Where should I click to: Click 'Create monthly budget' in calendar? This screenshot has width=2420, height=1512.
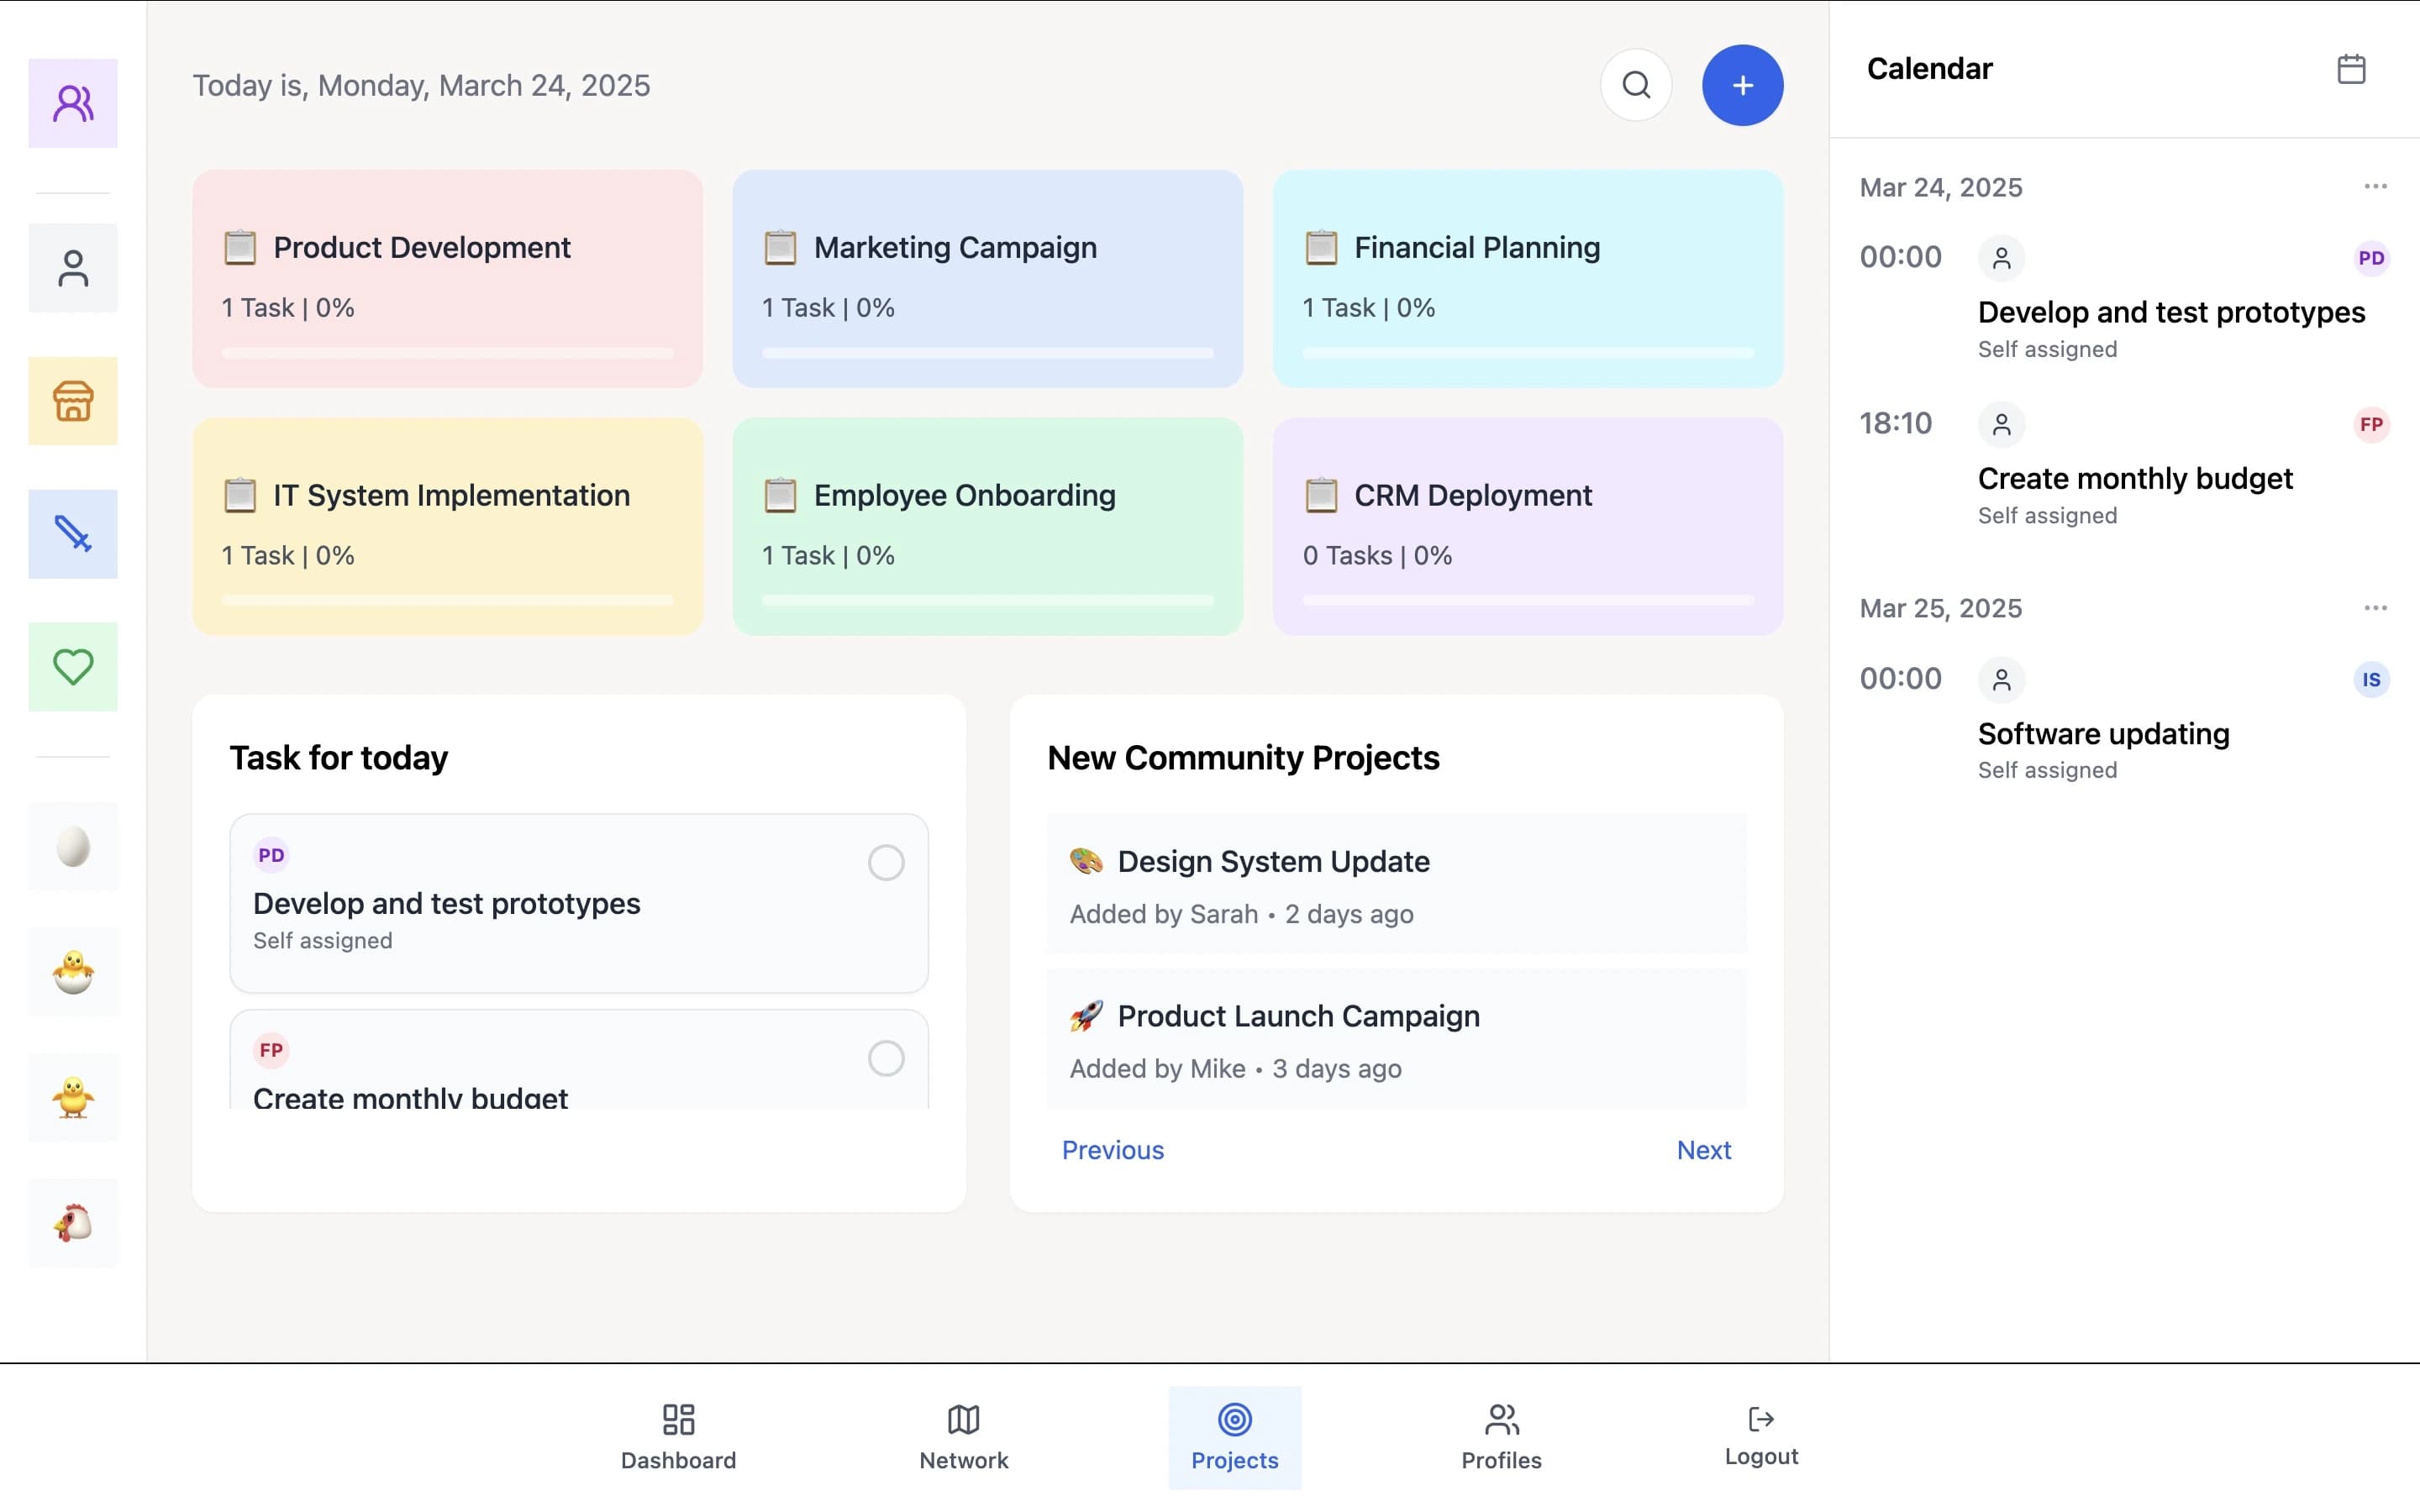point(2135,479)
